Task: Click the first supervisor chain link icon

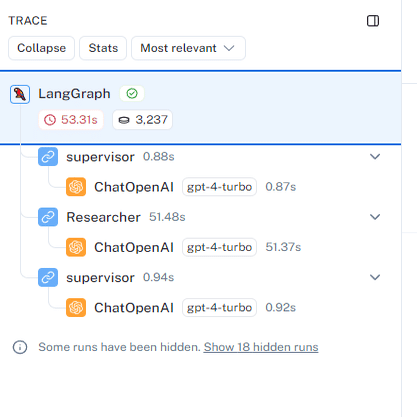Action: (x=48, y=157)
